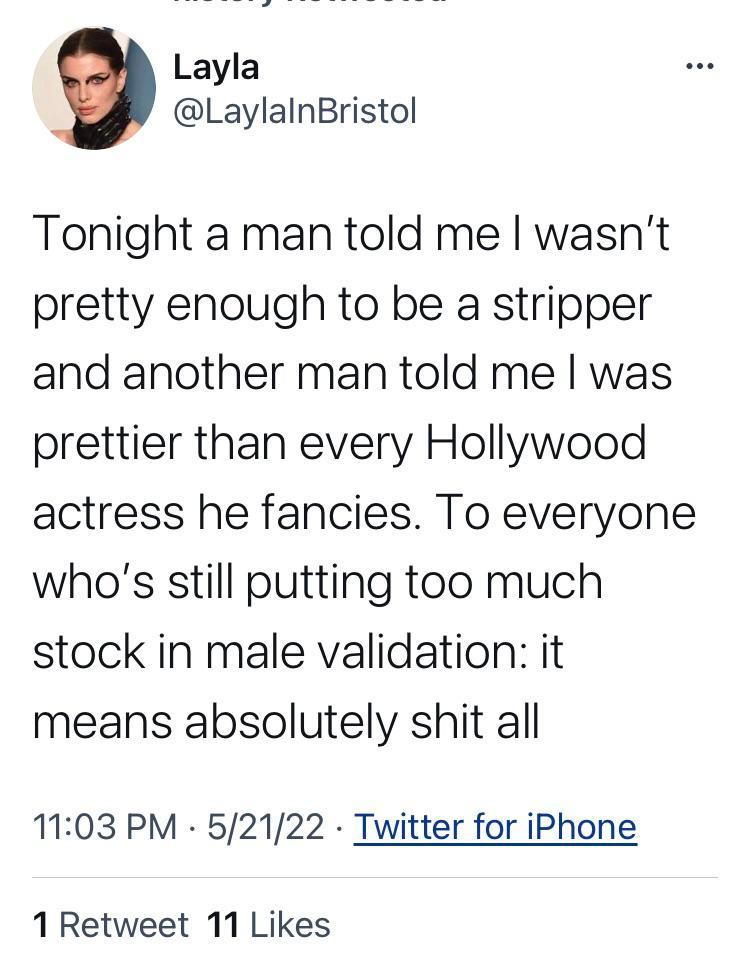Screen dimensions: 740x955
Task: Click the tweet's first line starting 'Tonight'
Action: [x=350, y=234]
